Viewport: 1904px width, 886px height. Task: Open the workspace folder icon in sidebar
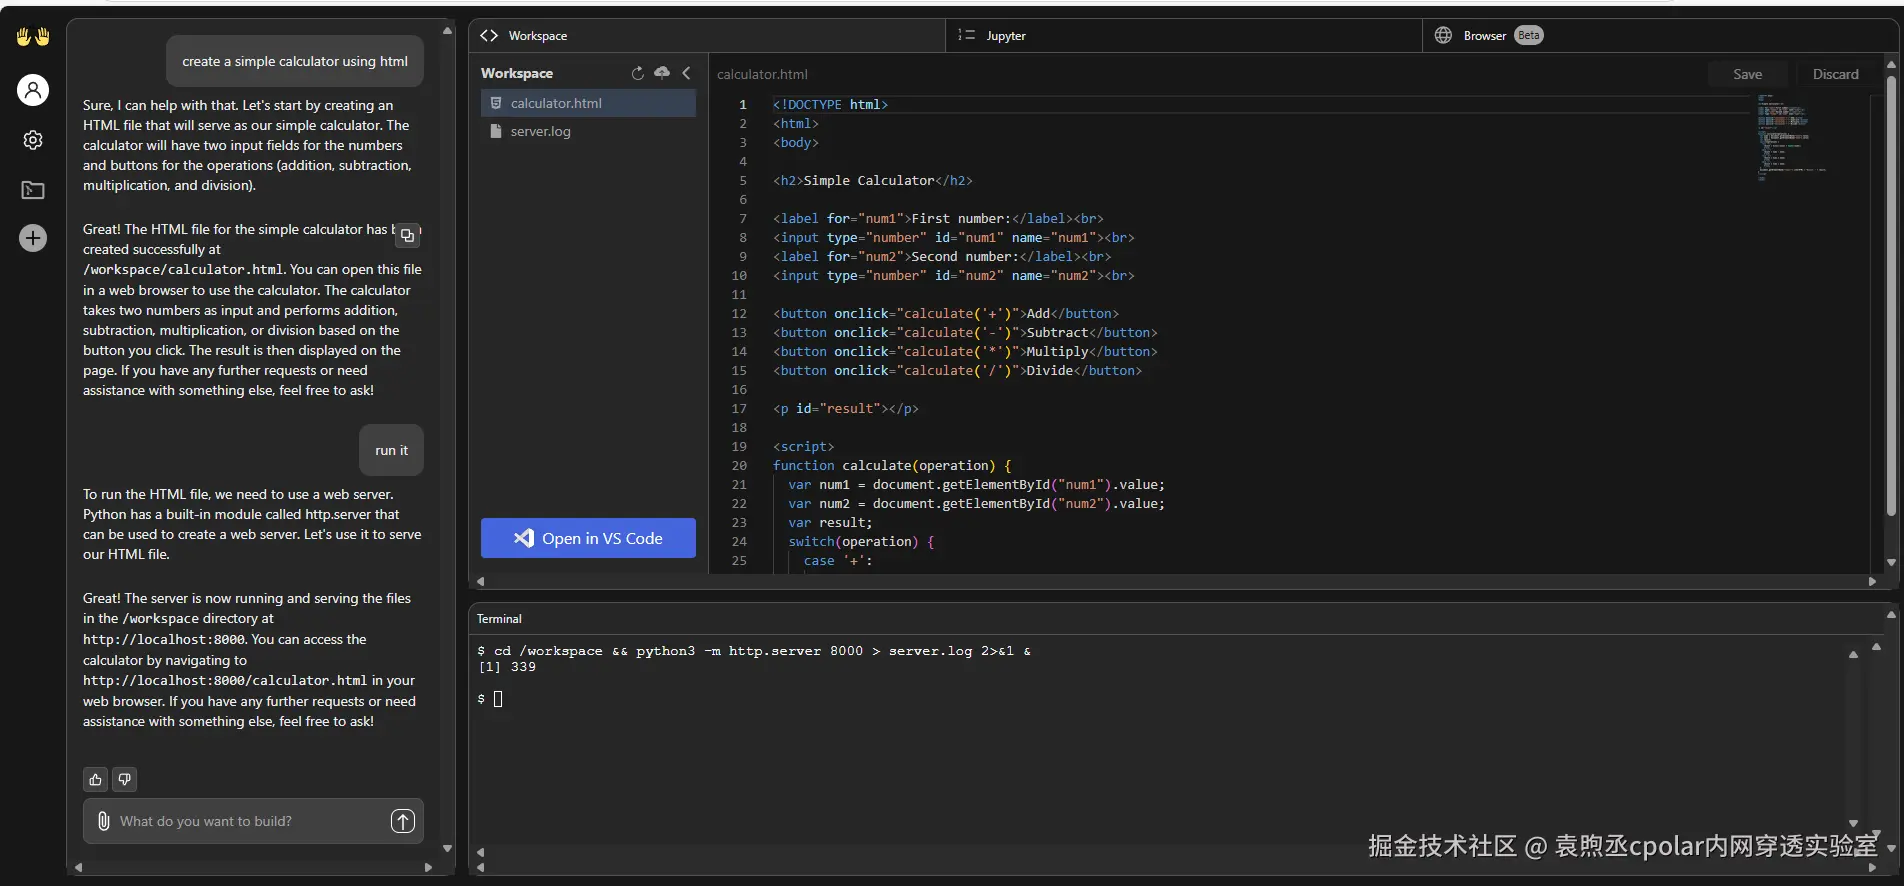[33, 190]
